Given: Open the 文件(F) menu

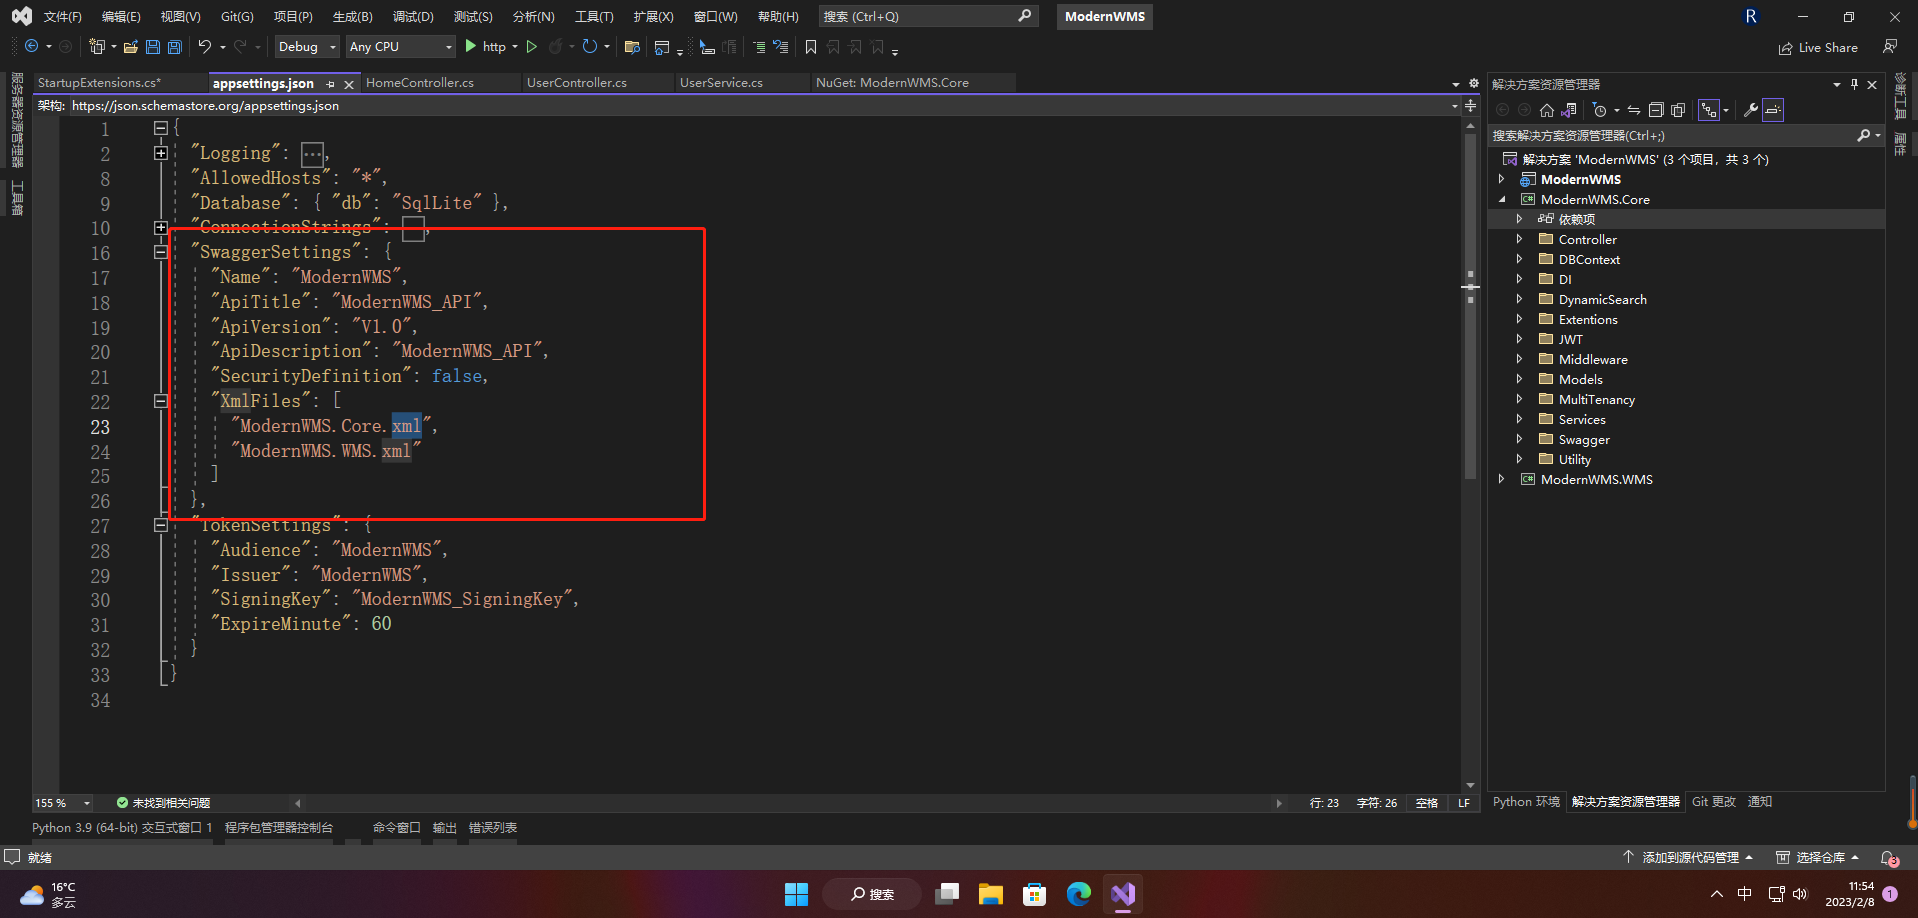Looking at the screenshot, I should click(62, 17).
